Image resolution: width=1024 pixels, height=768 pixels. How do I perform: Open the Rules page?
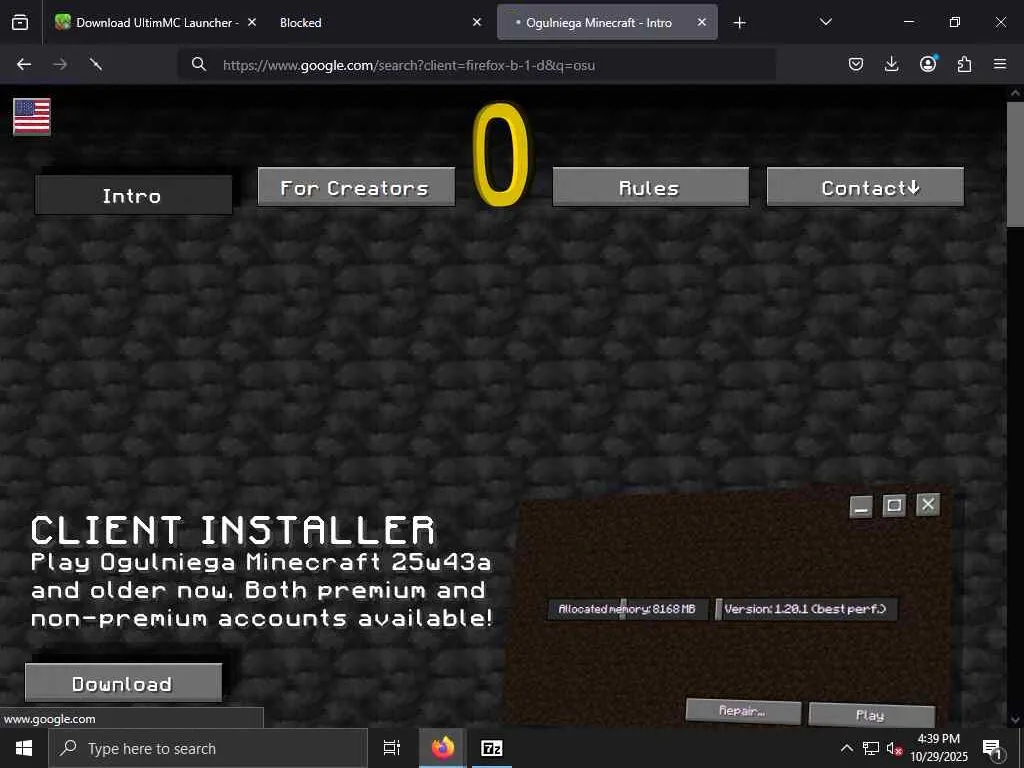650,187
